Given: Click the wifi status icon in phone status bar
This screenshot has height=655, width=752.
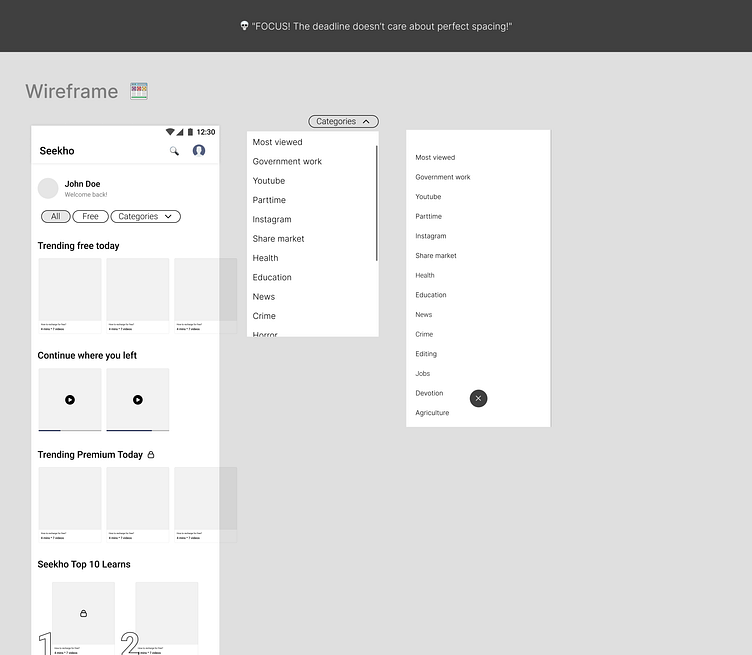Looking at the screenshot, I should click(x=170, y=132).
